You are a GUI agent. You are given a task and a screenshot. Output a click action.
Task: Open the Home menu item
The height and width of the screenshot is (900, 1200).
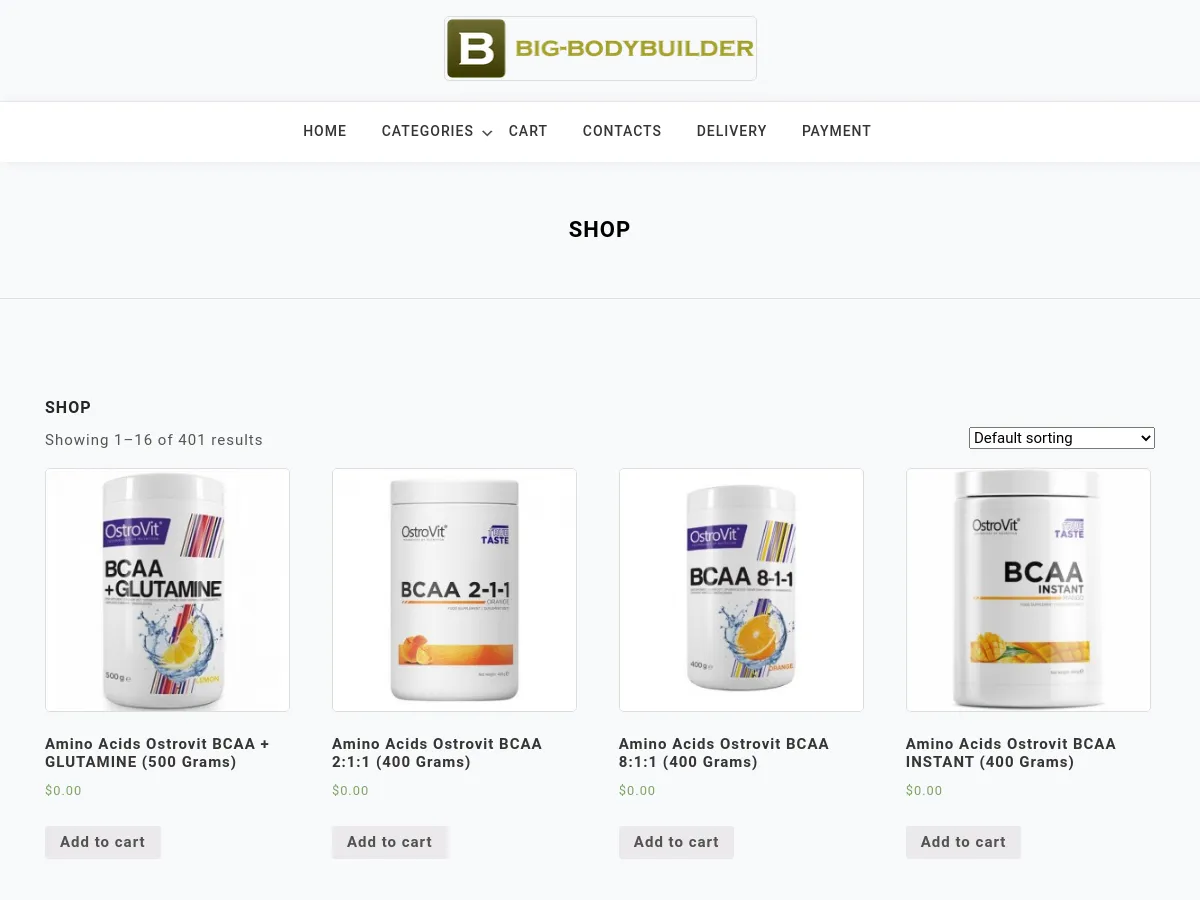pyautogui.click(x=325, y=131)
